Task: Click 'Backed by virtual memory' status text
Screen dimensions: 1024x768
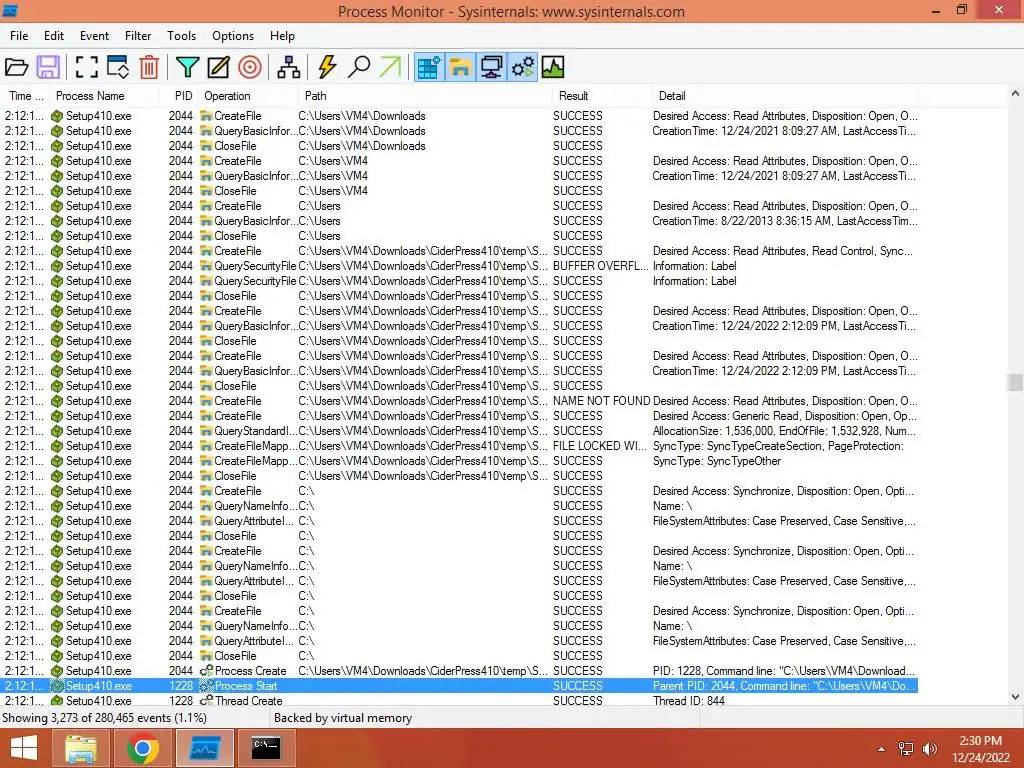Action: tap(343, 718)
